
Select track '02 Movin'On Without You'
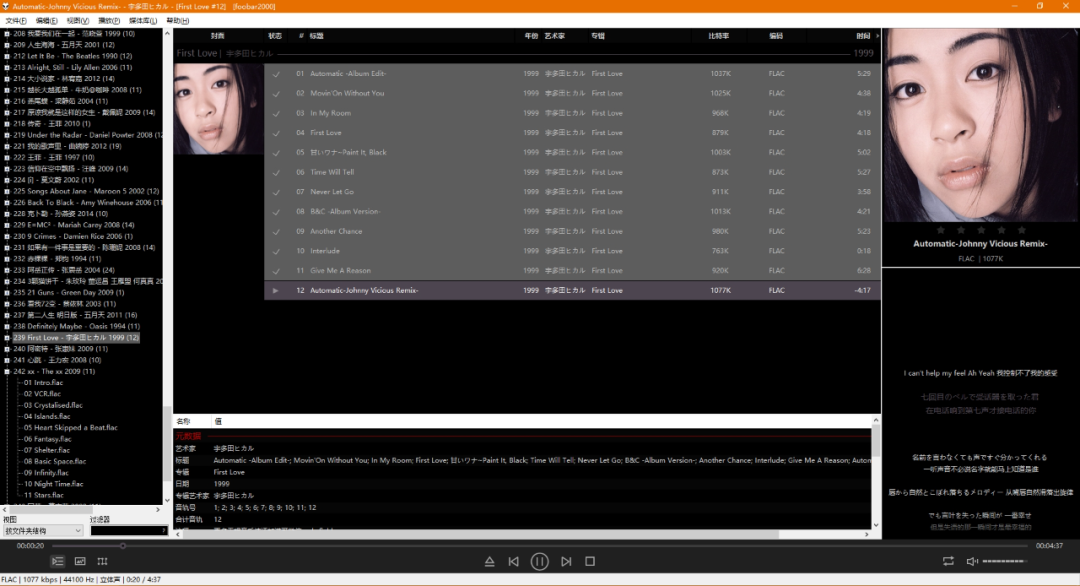[x=572, y=94]
